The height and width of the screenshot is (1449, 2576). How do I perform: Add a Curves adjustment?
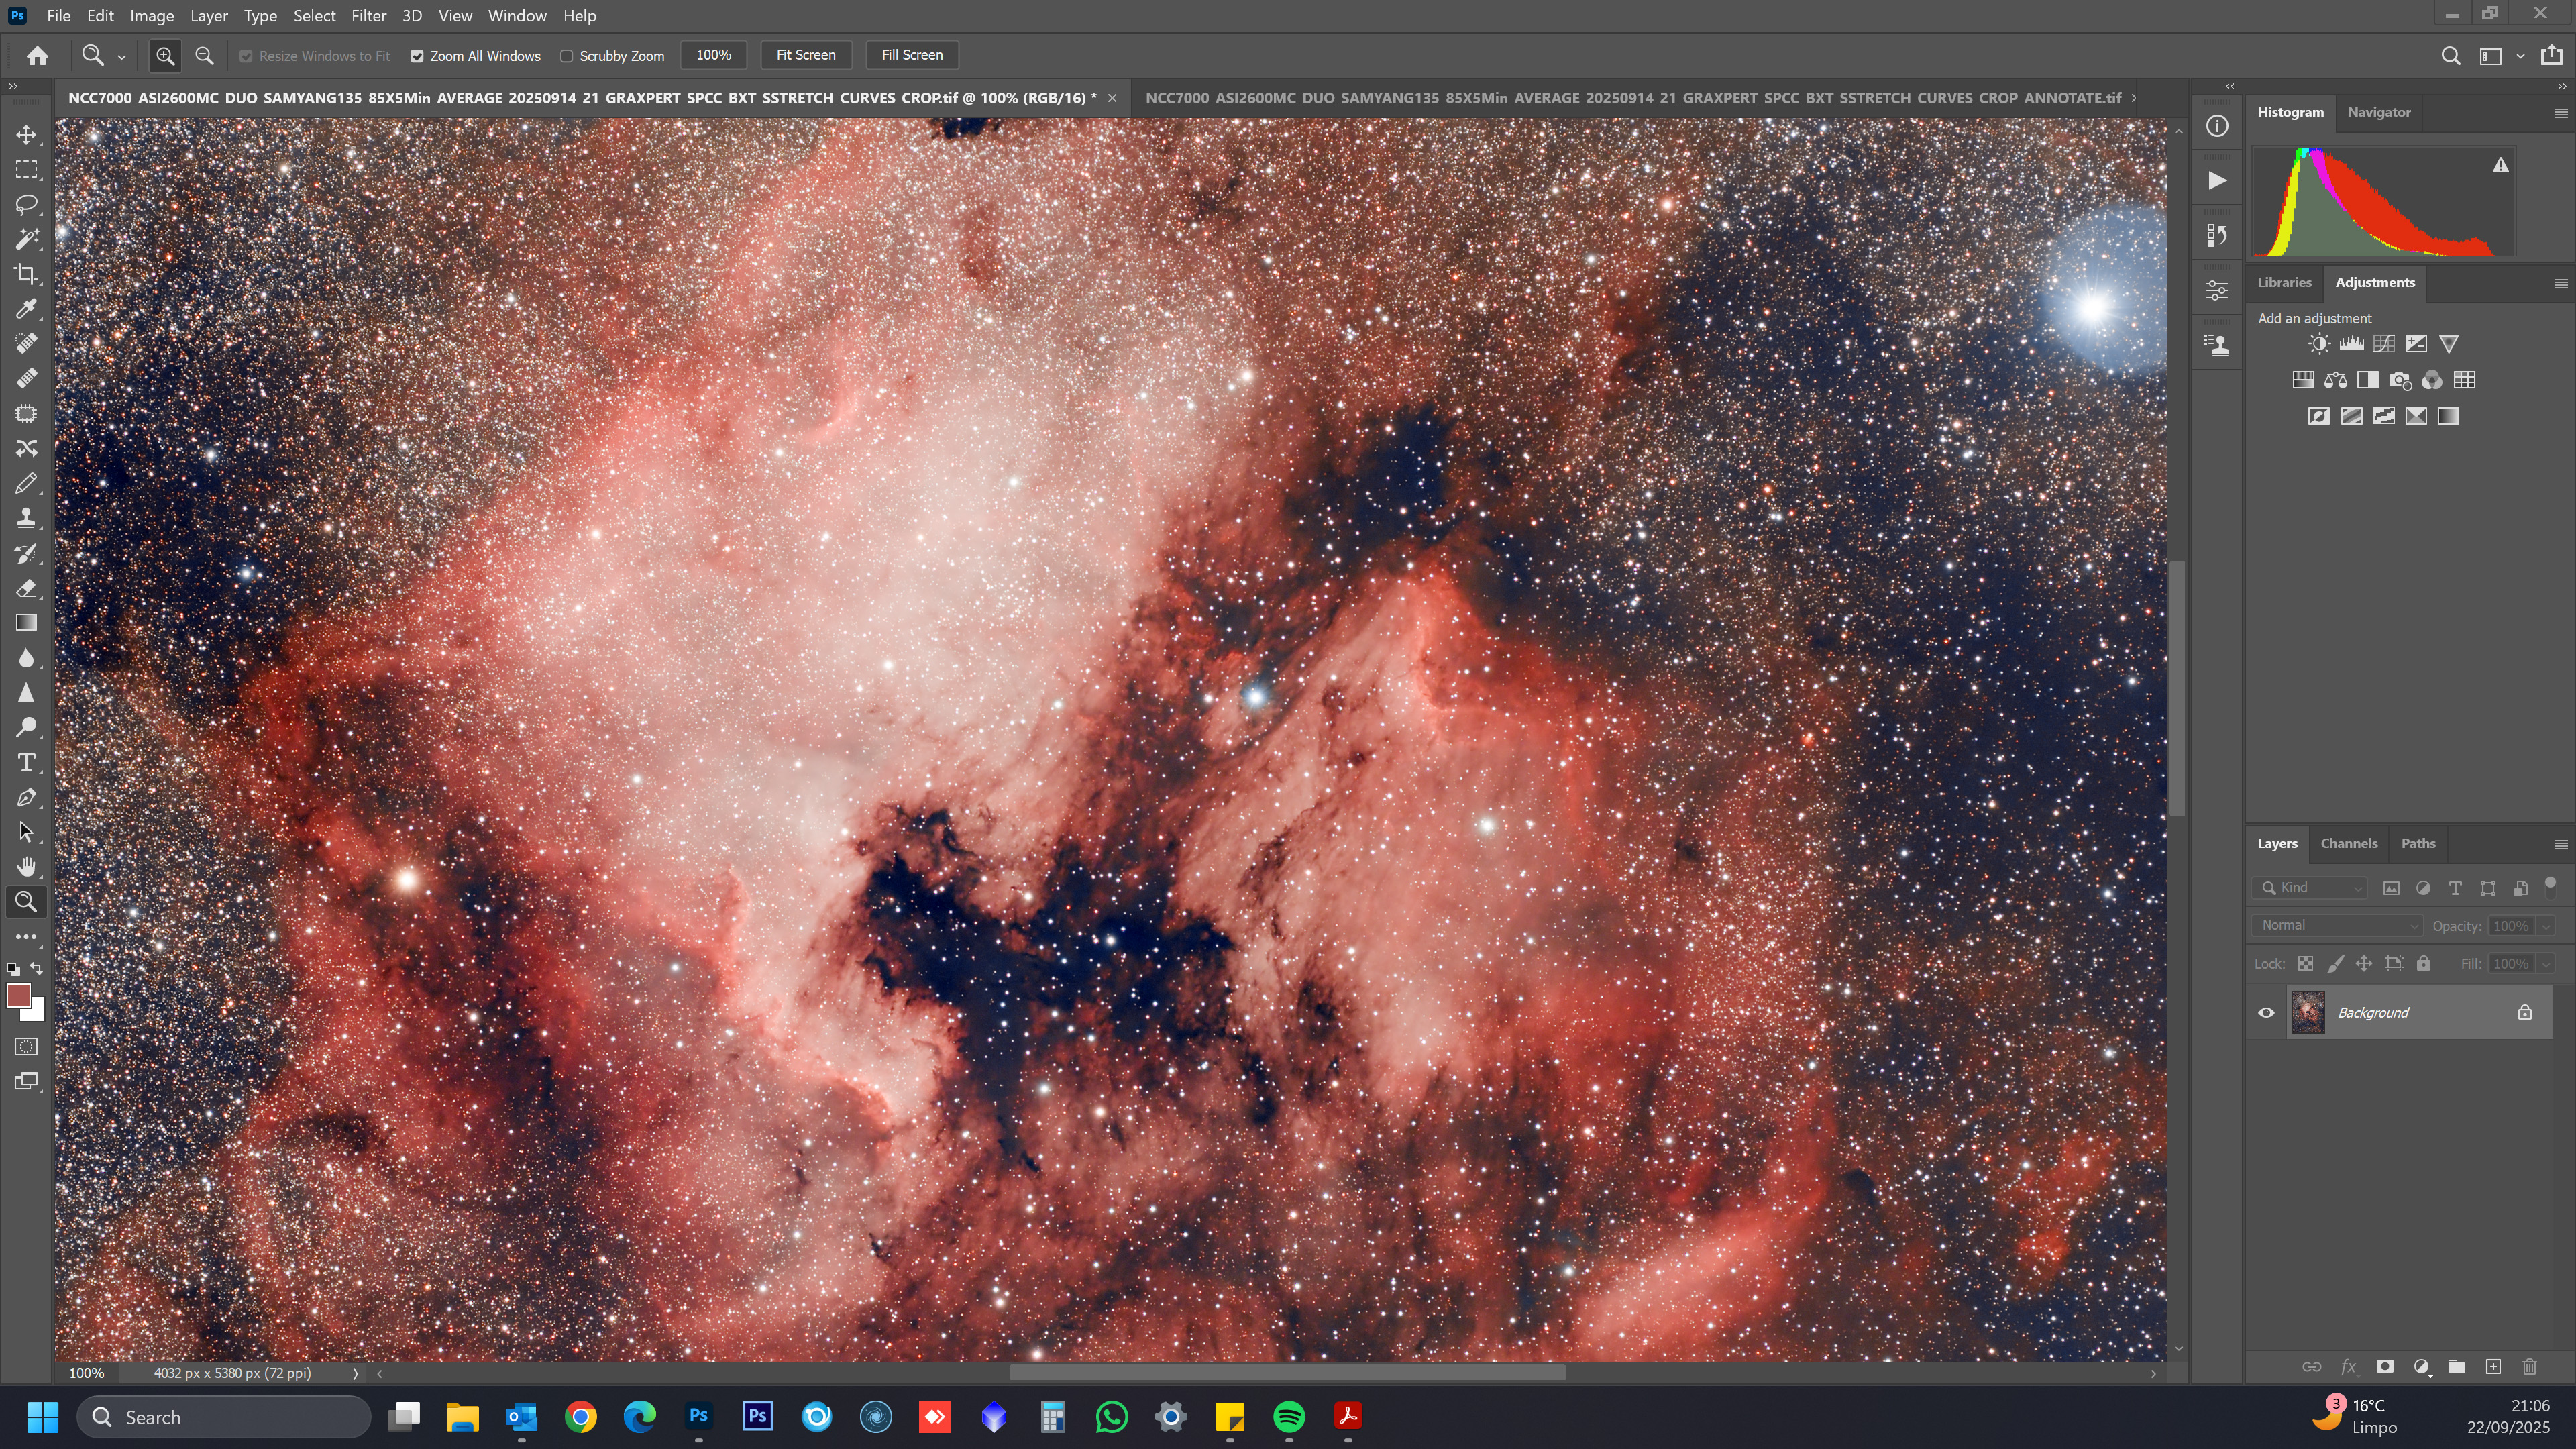[x=2384, y=344]
